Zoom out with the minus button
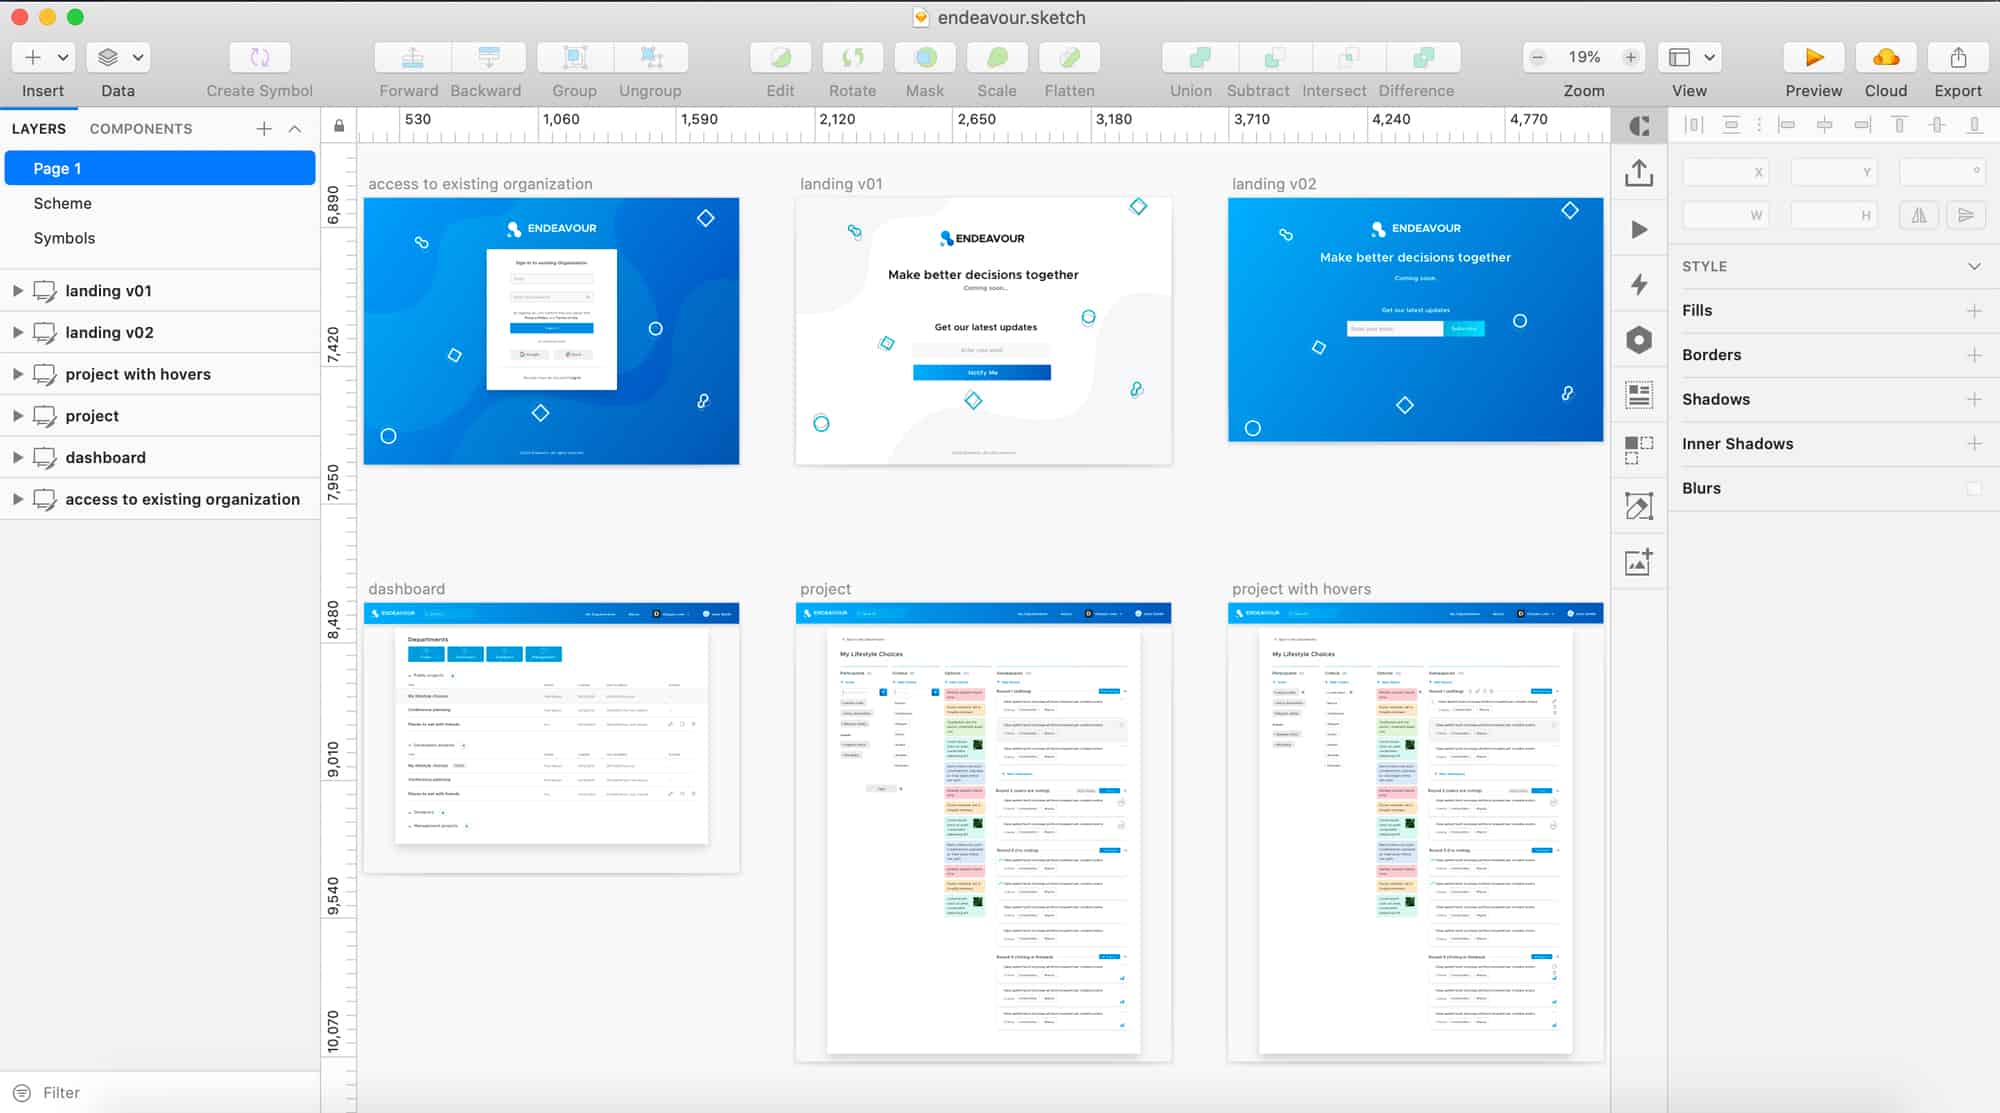 (x=1538, y=57)
